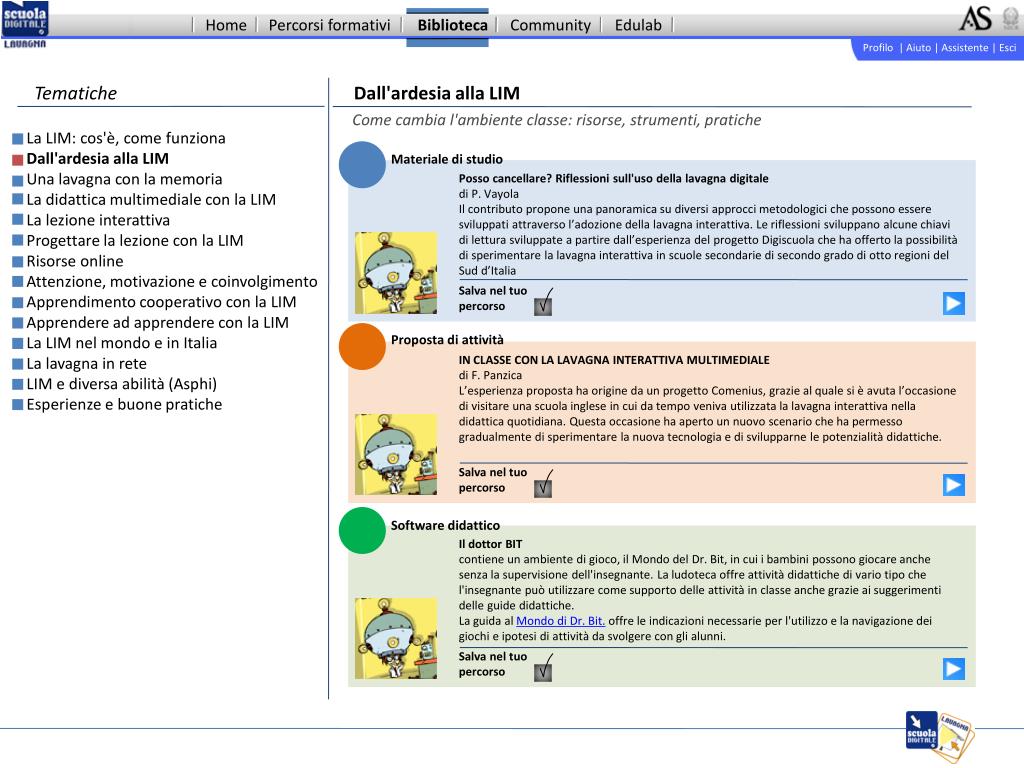The height and width of the screenshot is (768, 1024).
Task: Click author line di P. Vayola
Action: 488,194
